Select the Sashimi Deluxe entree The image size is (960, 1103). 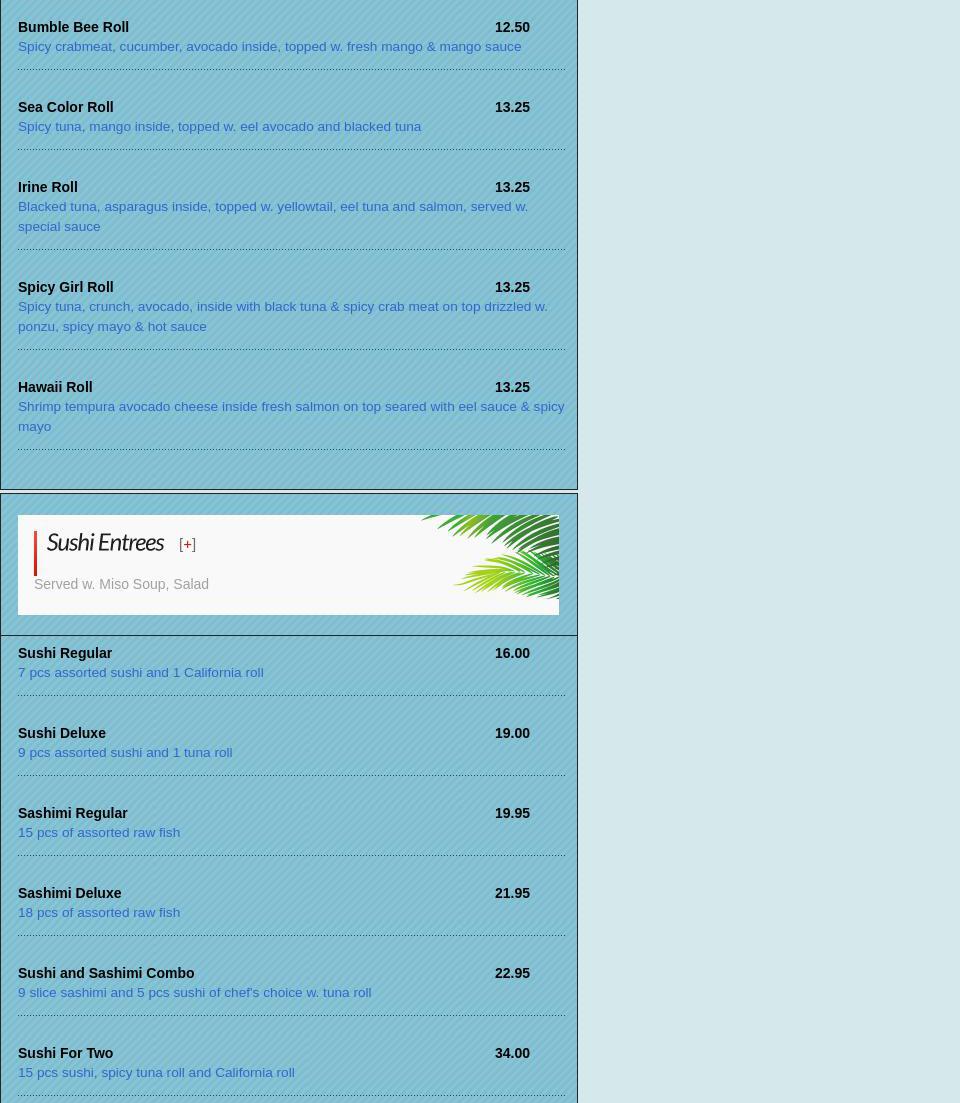click(x=70, y=893)
